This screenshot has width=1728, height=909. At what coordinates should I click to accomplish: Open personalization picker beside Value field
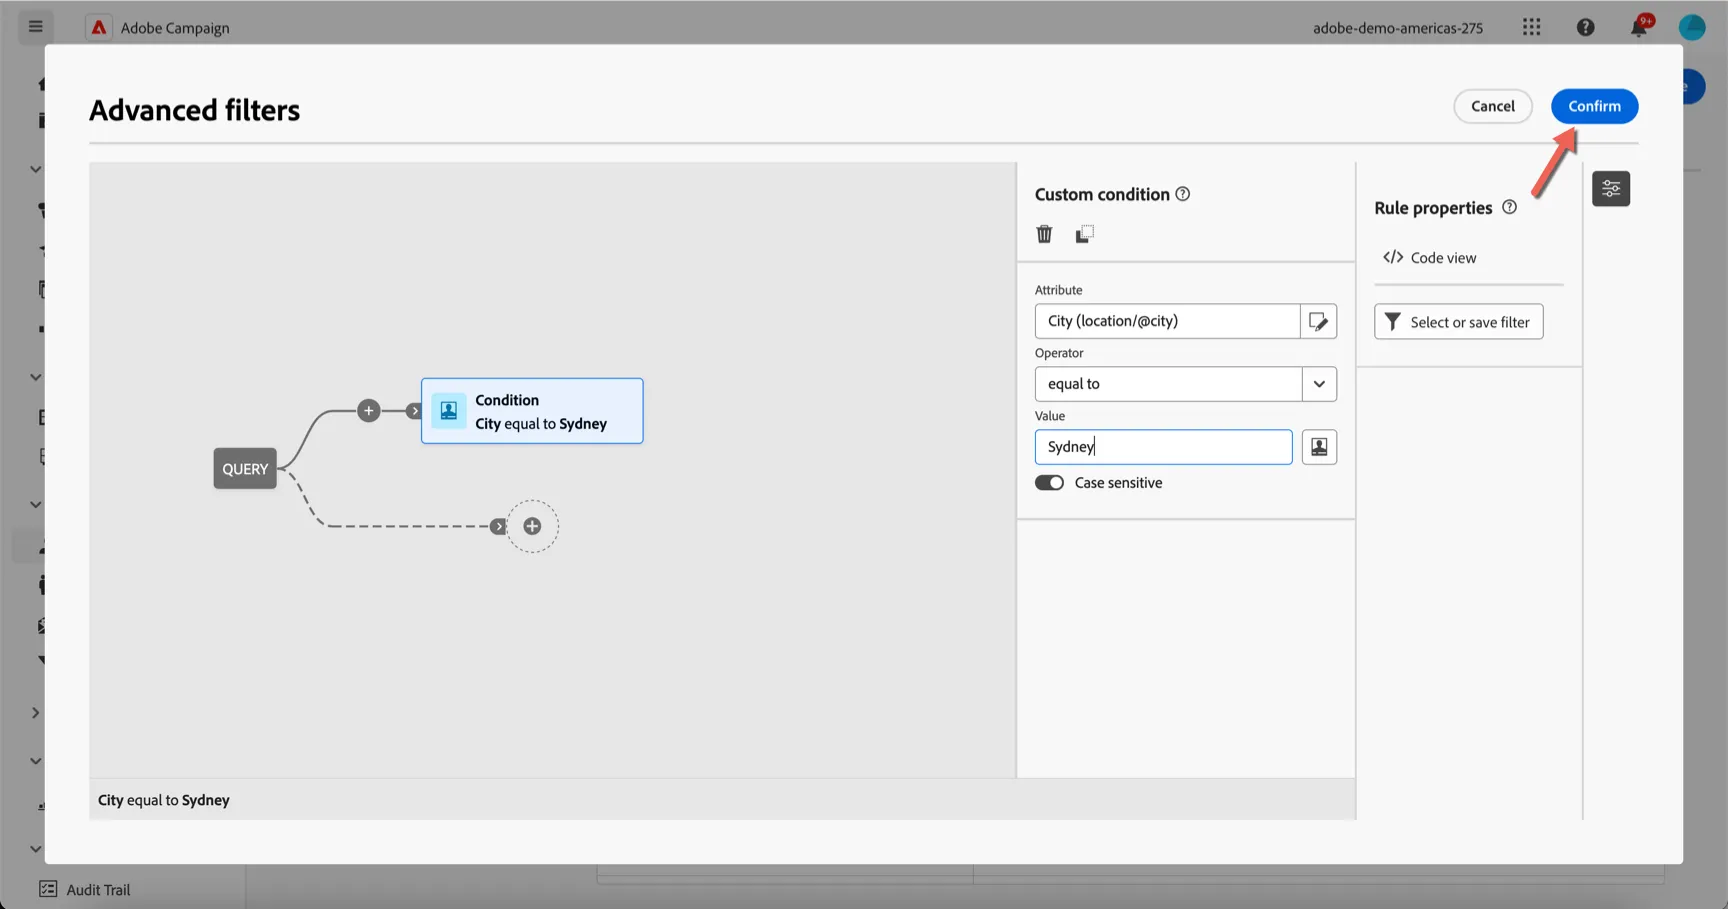pos(1319,447)
